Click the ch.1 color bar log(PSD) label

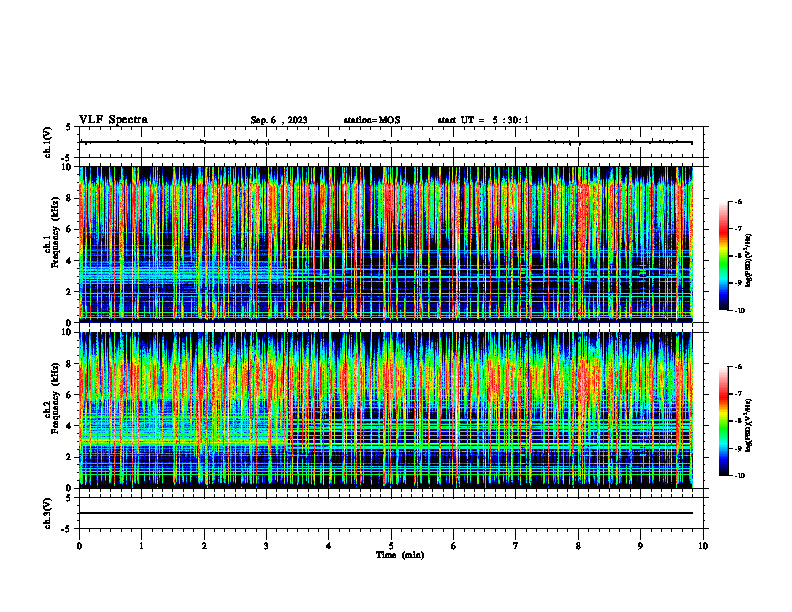pos(749,260)
